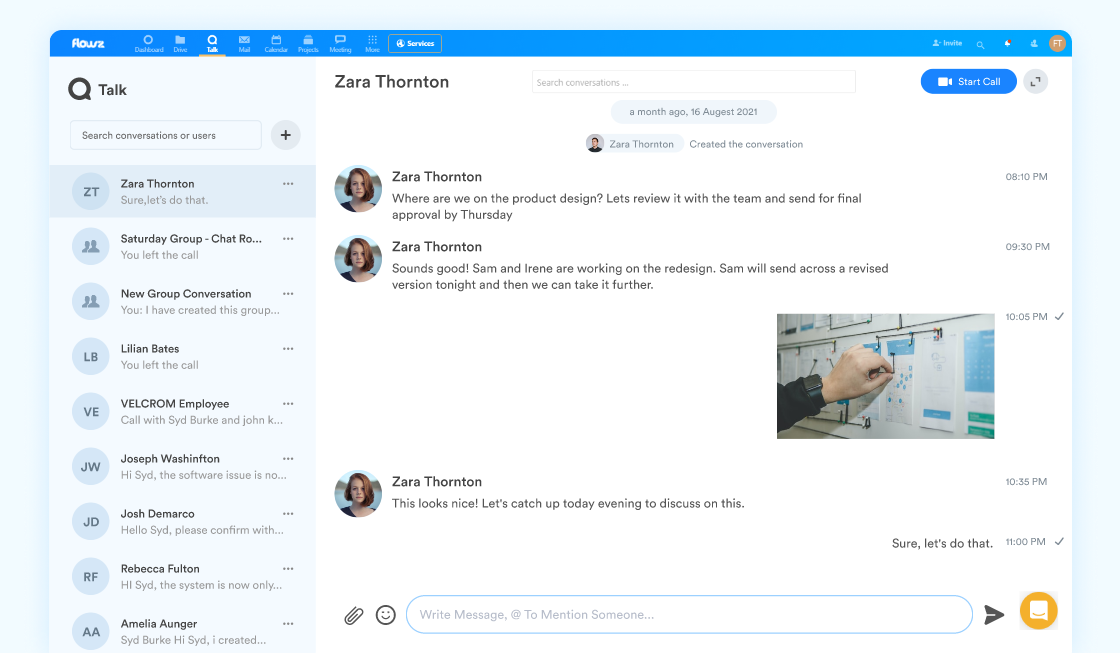The width and height of the screenshot is (1120, 653).
Task: Click the Start Call button
Action: [968, 81]
